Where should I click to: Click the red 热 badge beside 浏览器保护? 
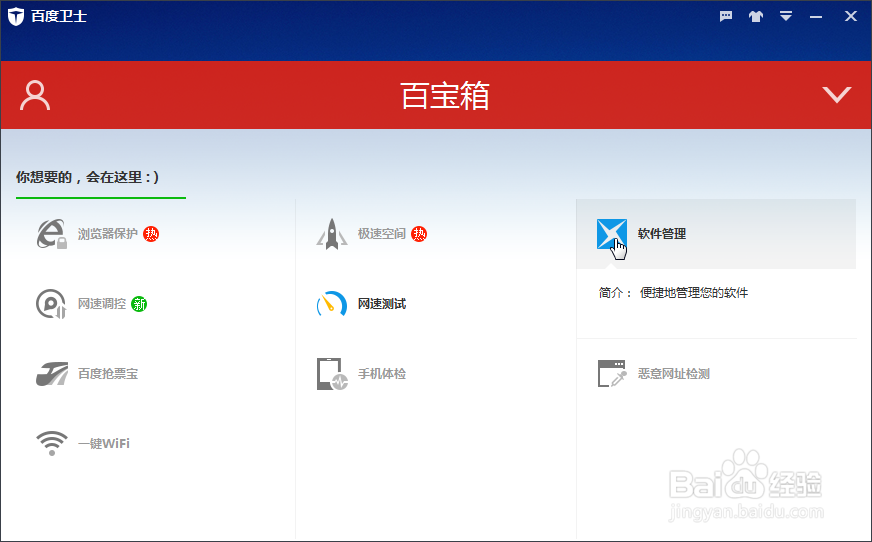pos(151,234)
